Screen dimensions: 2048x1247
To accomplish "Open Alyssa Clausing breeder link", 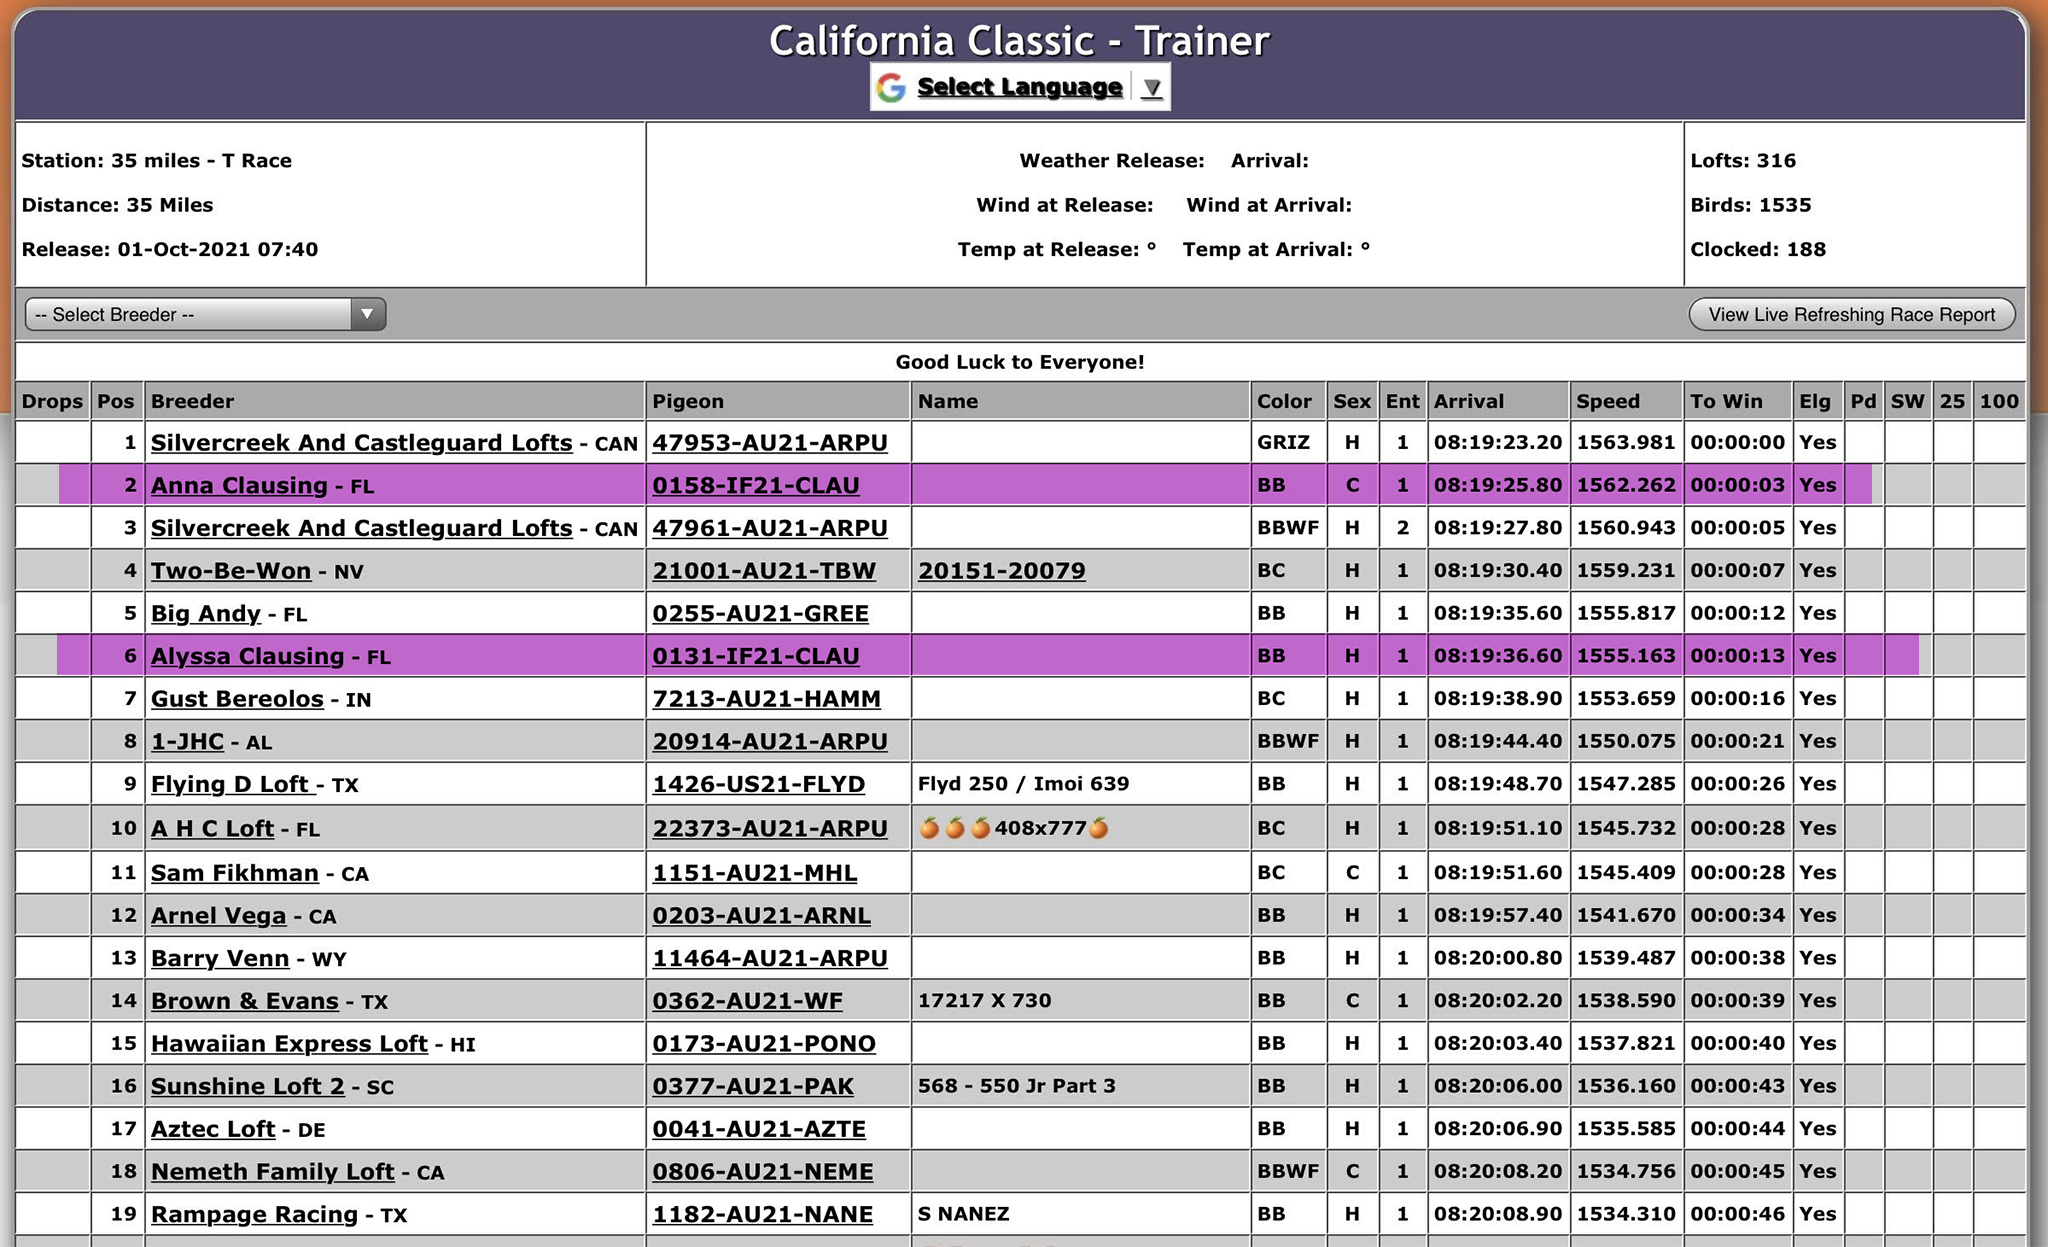I will click(x=247, y=657).
